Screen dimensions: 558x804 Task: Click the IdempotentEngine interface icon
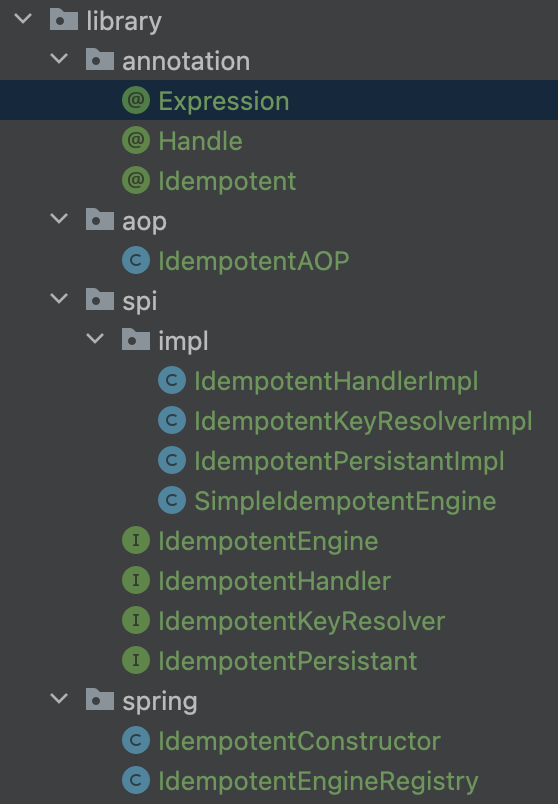coord(136,540)
